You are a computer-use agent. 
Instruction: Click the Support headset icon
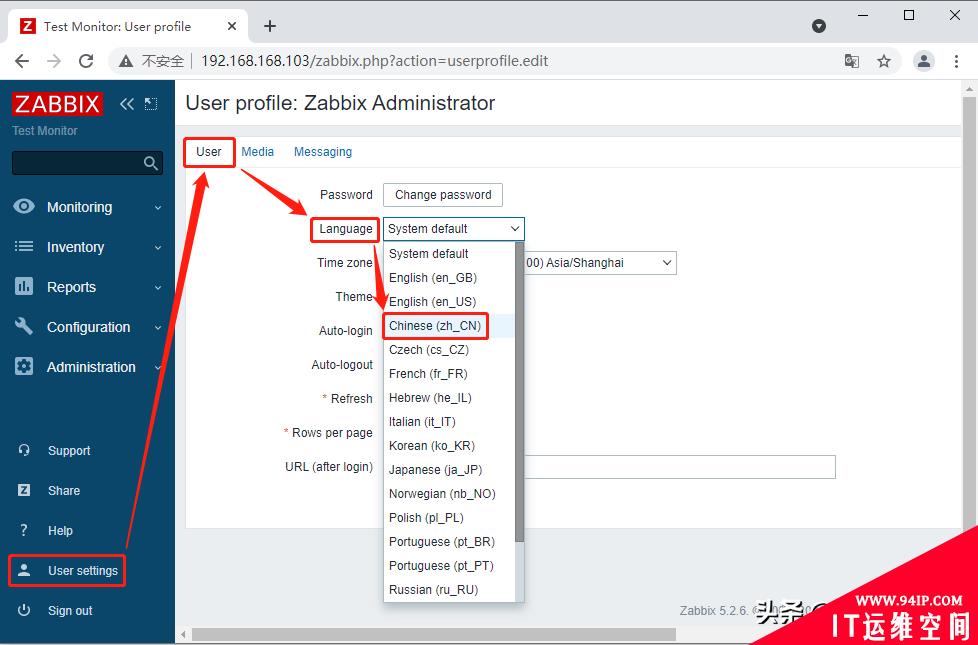[24, 450]
